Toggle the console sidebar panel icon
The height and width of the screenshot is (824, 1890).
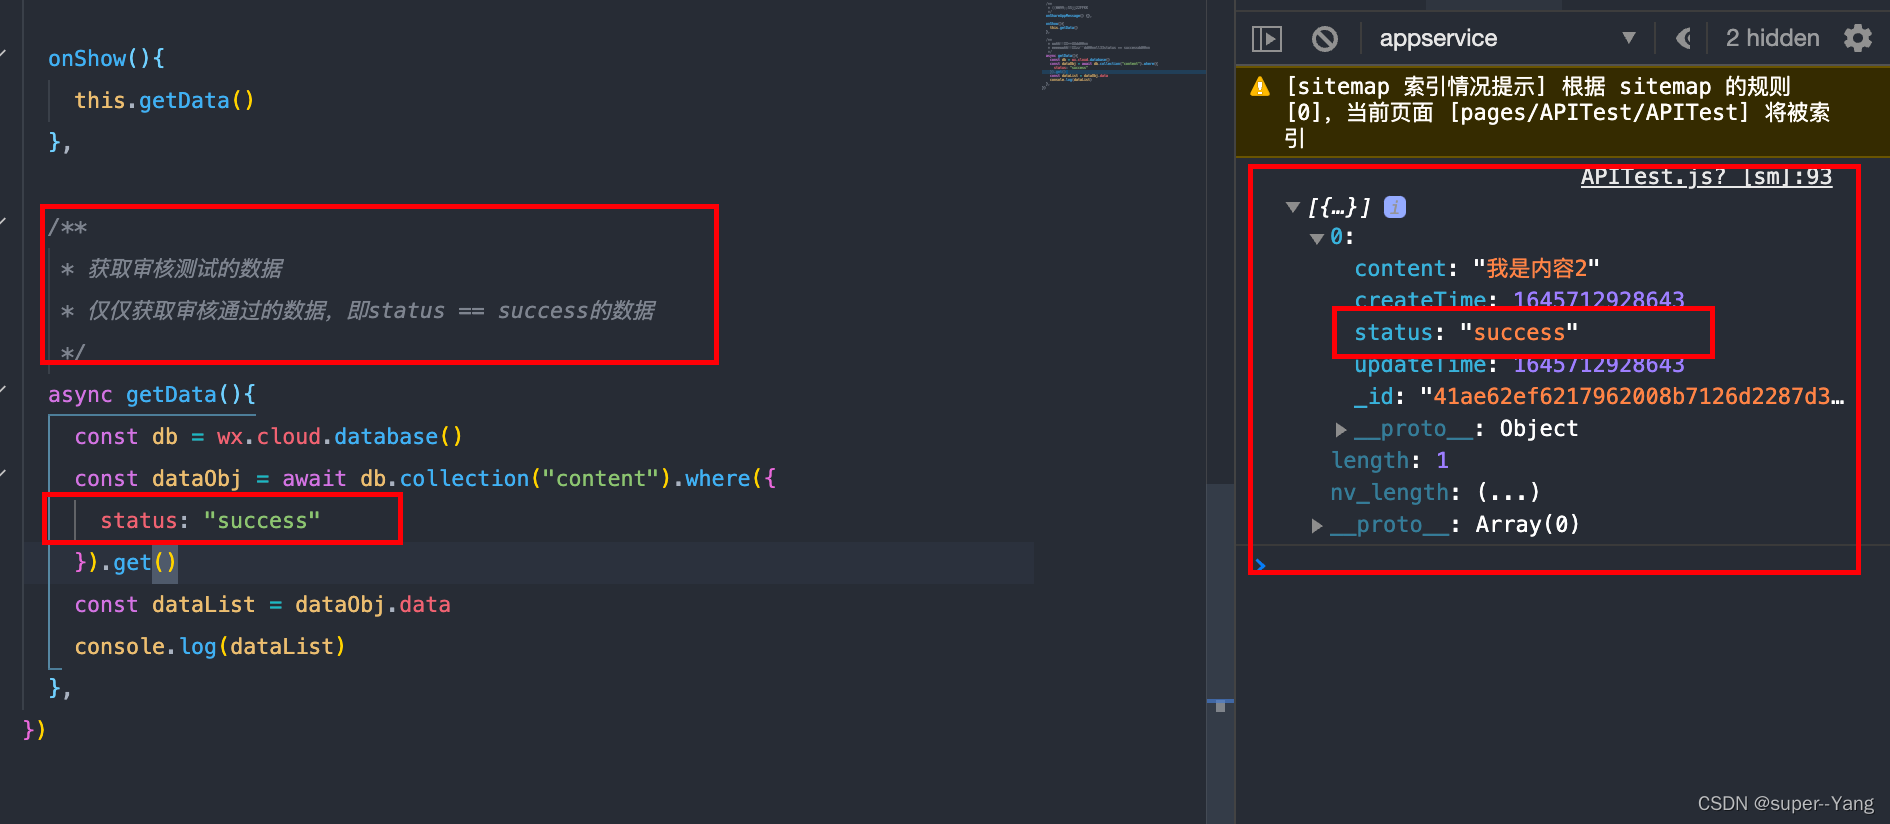coord(1267,39)
